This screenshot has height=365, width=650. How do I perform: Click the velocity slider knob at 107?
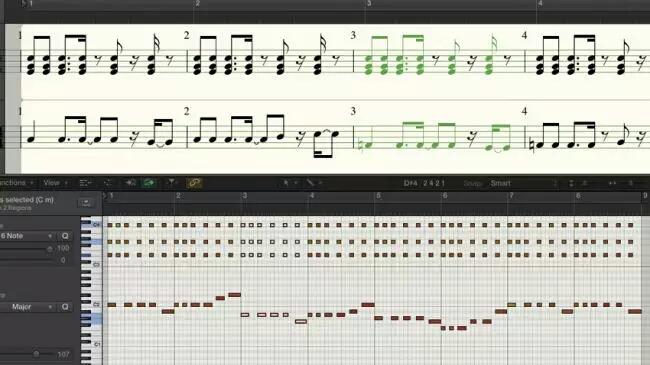(36, 354)
